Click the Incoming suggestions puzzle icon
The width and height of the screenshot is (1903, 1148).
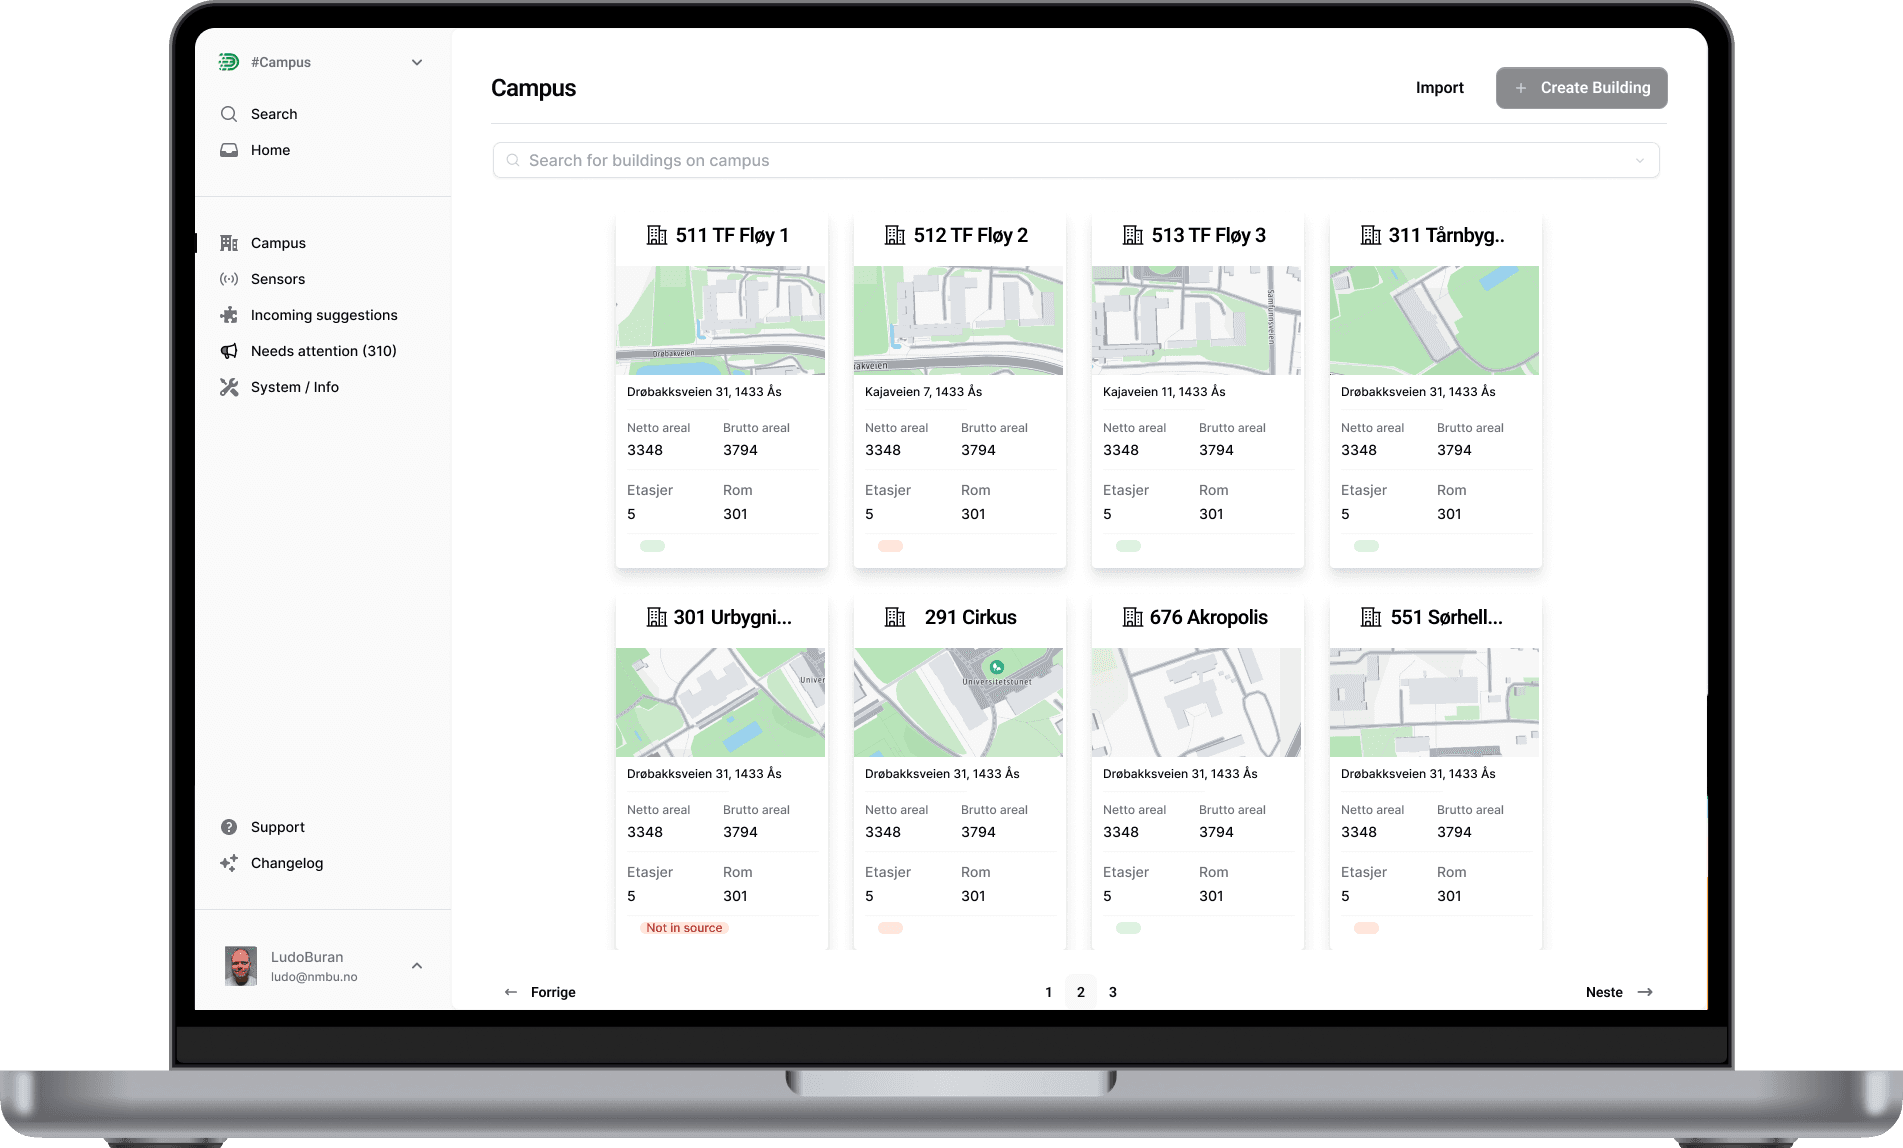click(x=229, y=315)
